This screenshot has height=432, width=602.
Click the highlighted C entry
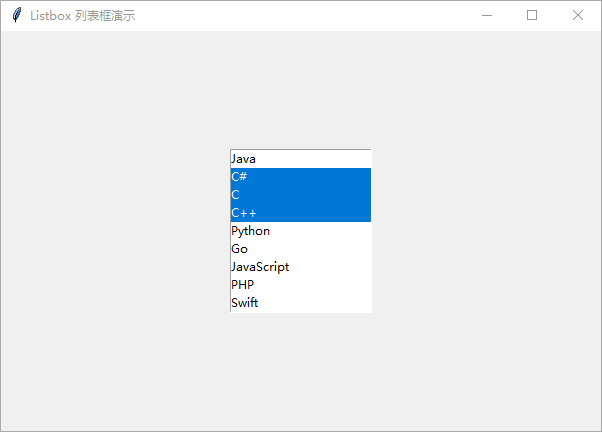click(x=301, y=195)
